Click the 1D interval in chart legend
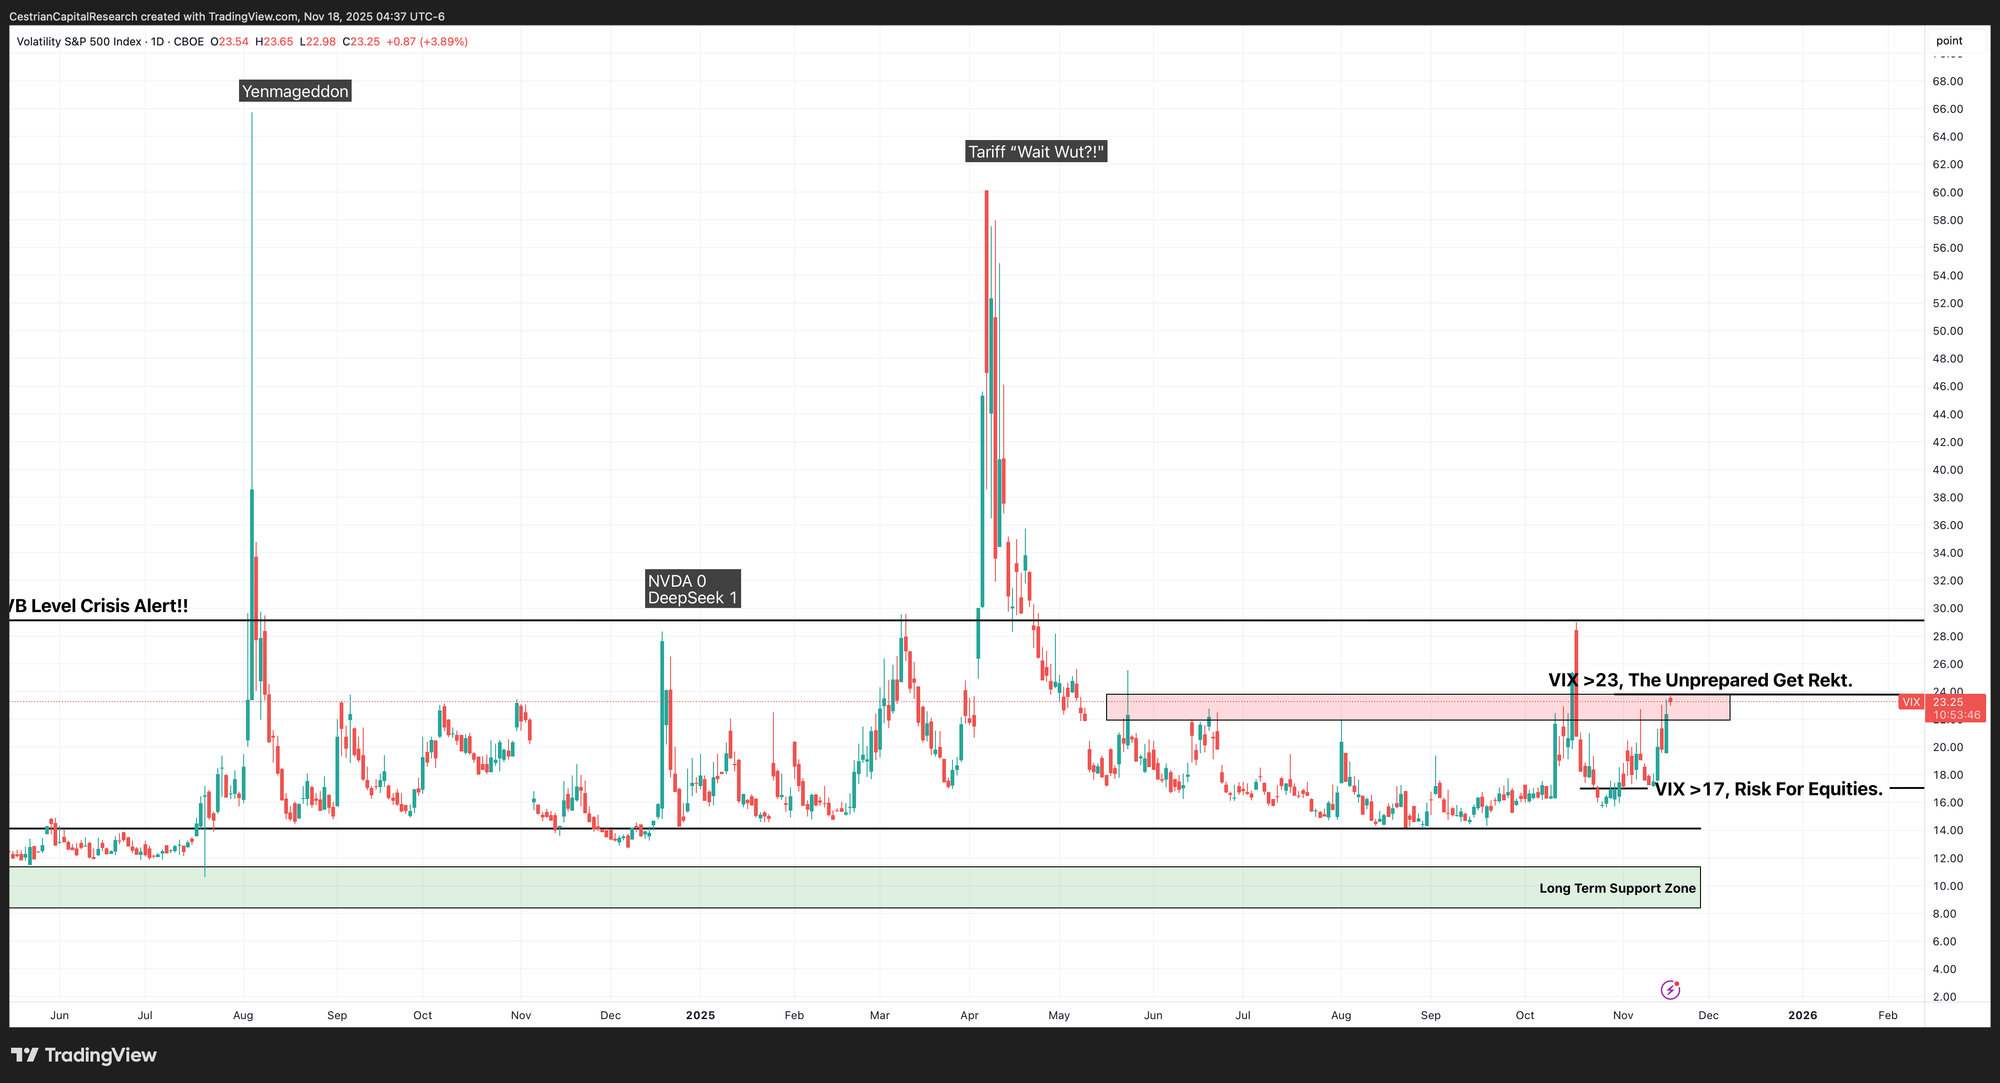 pos(158,42)
